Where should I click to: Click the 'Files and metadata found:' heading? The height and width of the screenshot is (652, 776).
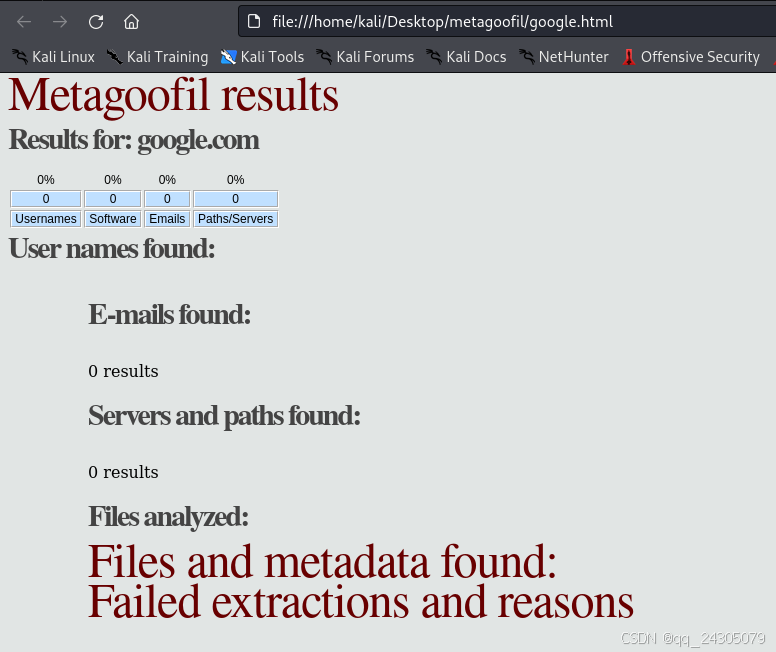pyautogui.click(x=322, y=562)
